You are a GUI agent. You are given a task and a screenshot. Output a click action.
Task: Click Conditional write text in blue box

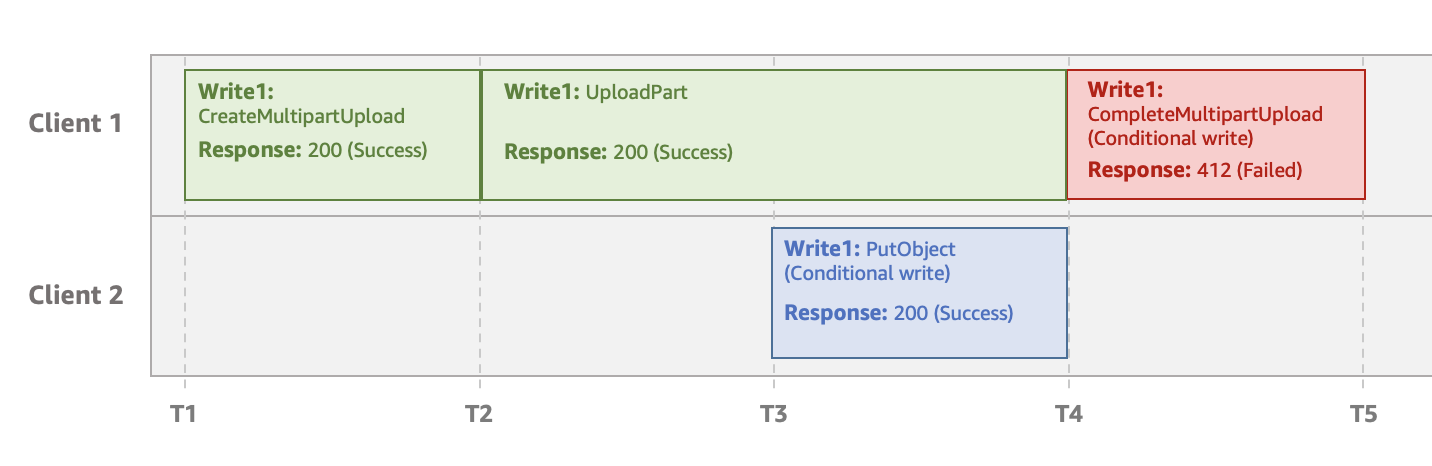coord(867,273)
